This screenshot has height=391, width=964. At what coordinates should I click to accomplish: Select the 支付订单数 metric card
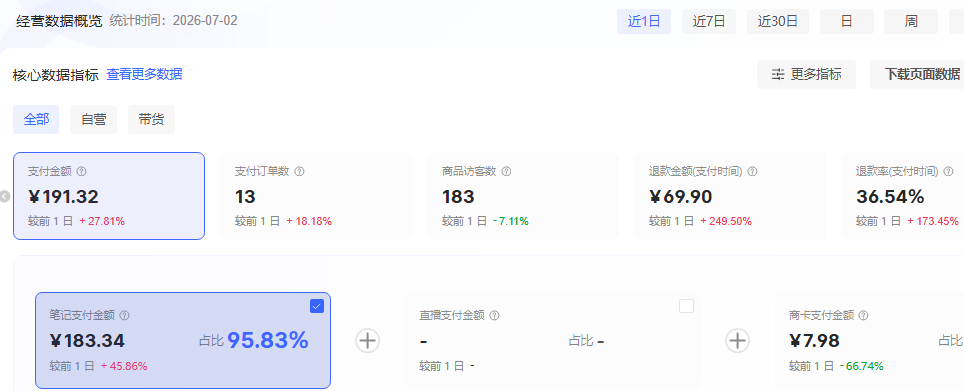pyautogui.click(x=316, y=196)
